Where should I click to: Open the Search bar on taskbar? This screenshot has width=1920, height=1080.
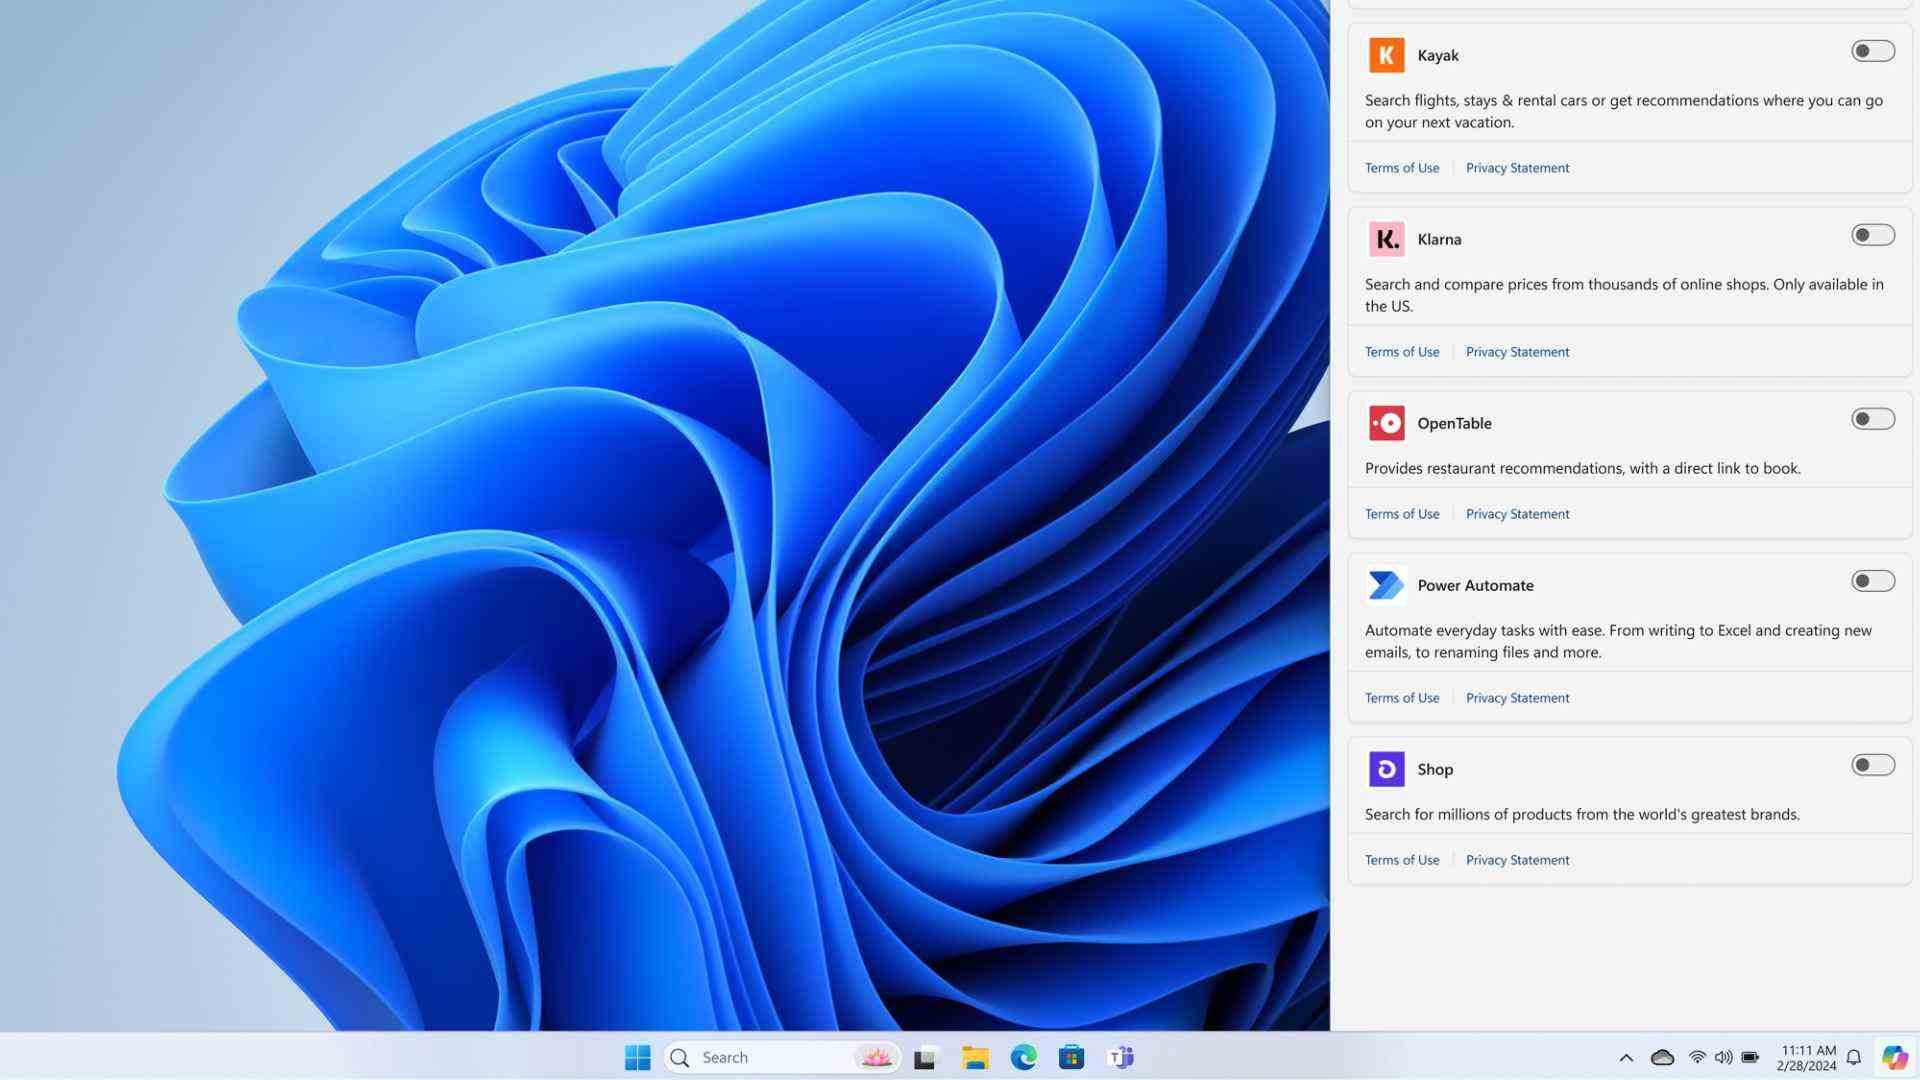pos(778,1056)
